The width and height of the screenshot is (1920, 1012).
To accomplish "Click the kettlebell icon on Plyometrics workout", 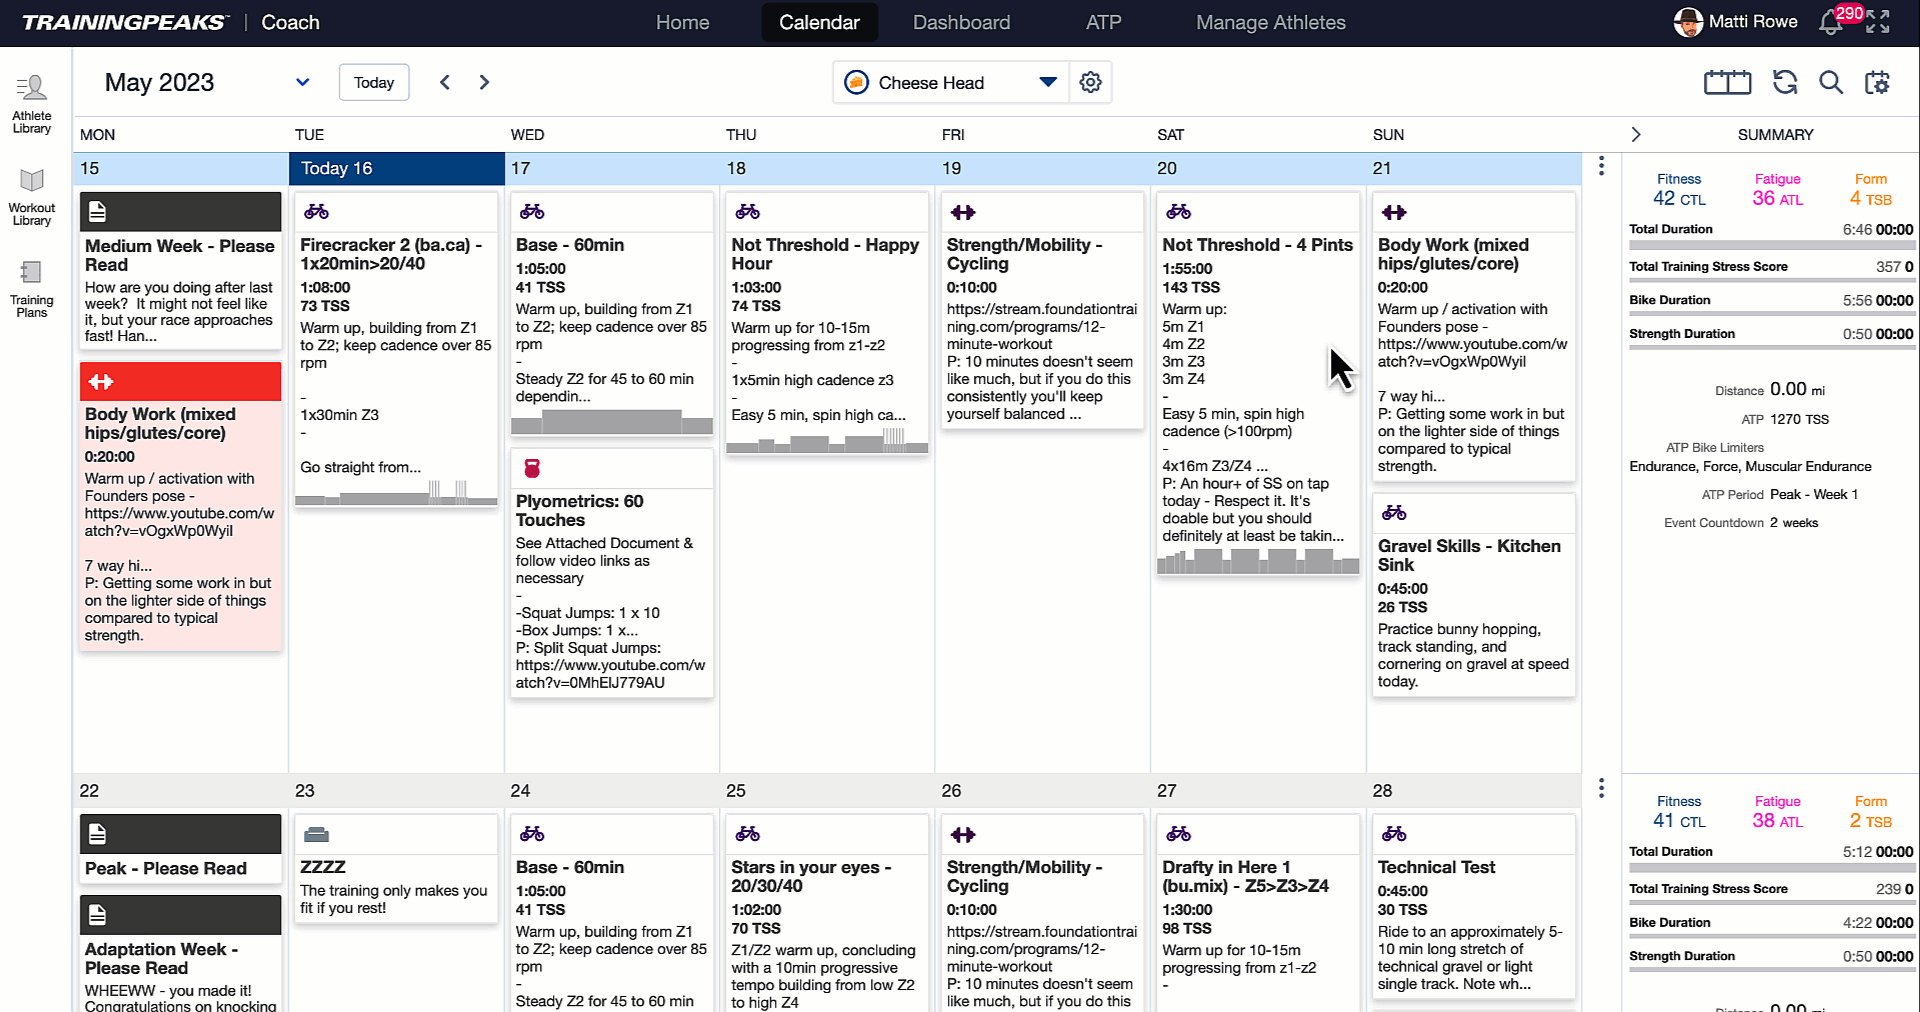I will [x=531, y=467].
